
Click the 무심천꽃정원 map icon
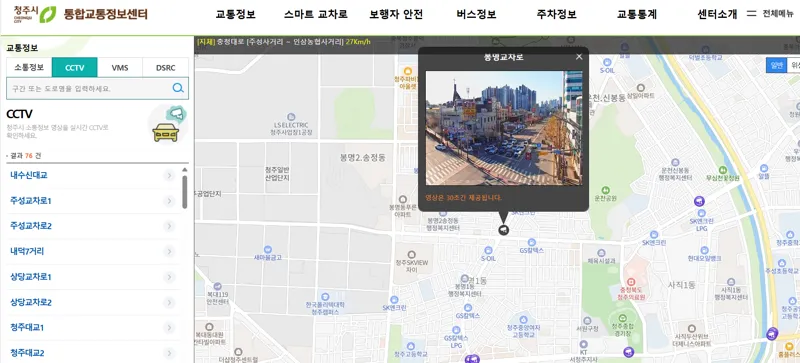722,170
